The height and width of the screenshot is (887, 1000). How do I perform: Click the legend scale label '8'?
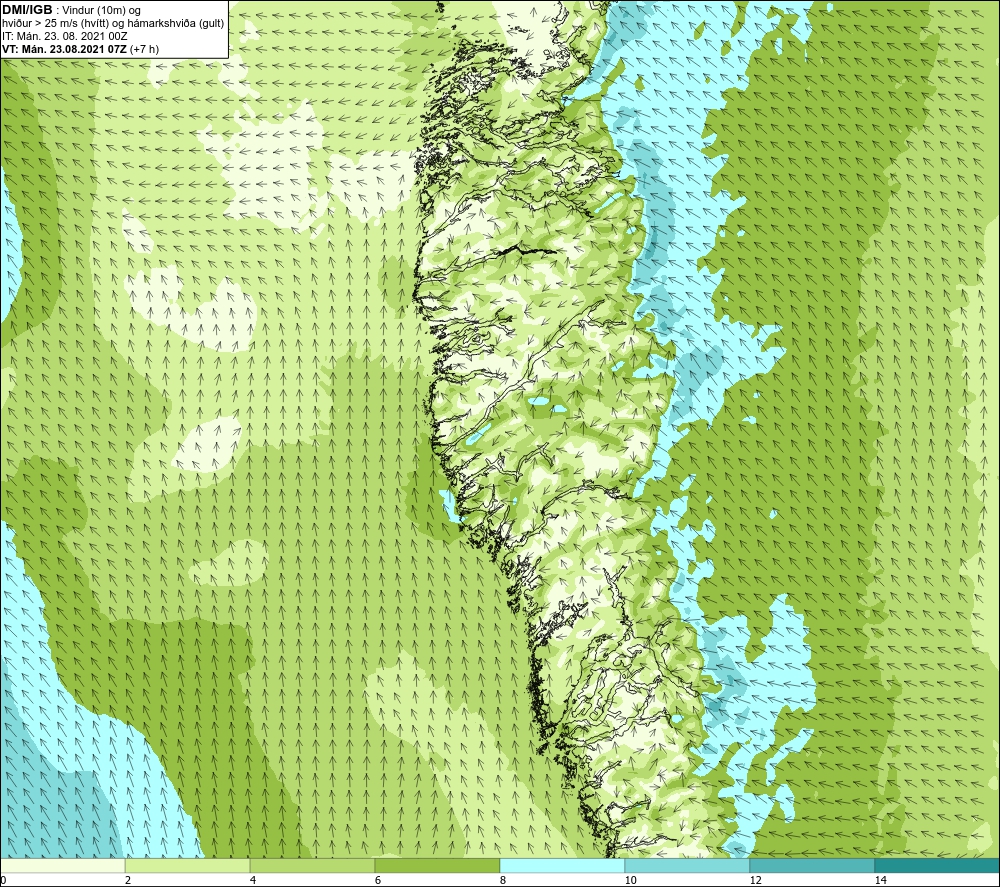(503, 881)
